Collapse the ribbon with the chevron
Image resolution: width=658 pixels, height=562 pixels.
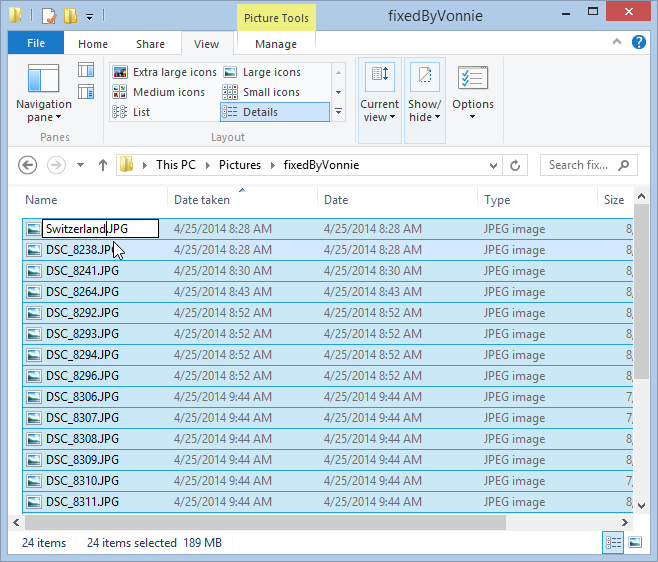(617, 42)
